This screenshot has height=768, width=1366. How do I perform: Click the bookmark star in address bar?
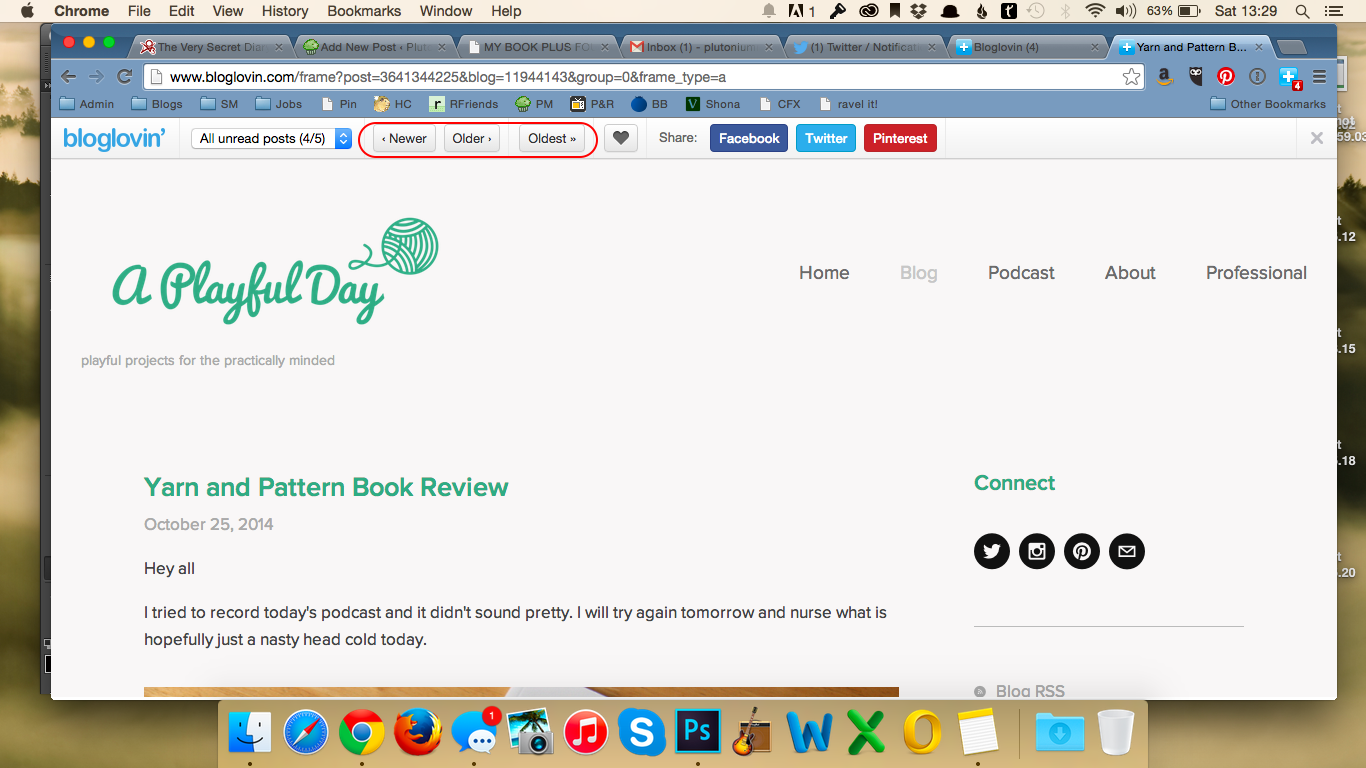(x=1131, y=77)
